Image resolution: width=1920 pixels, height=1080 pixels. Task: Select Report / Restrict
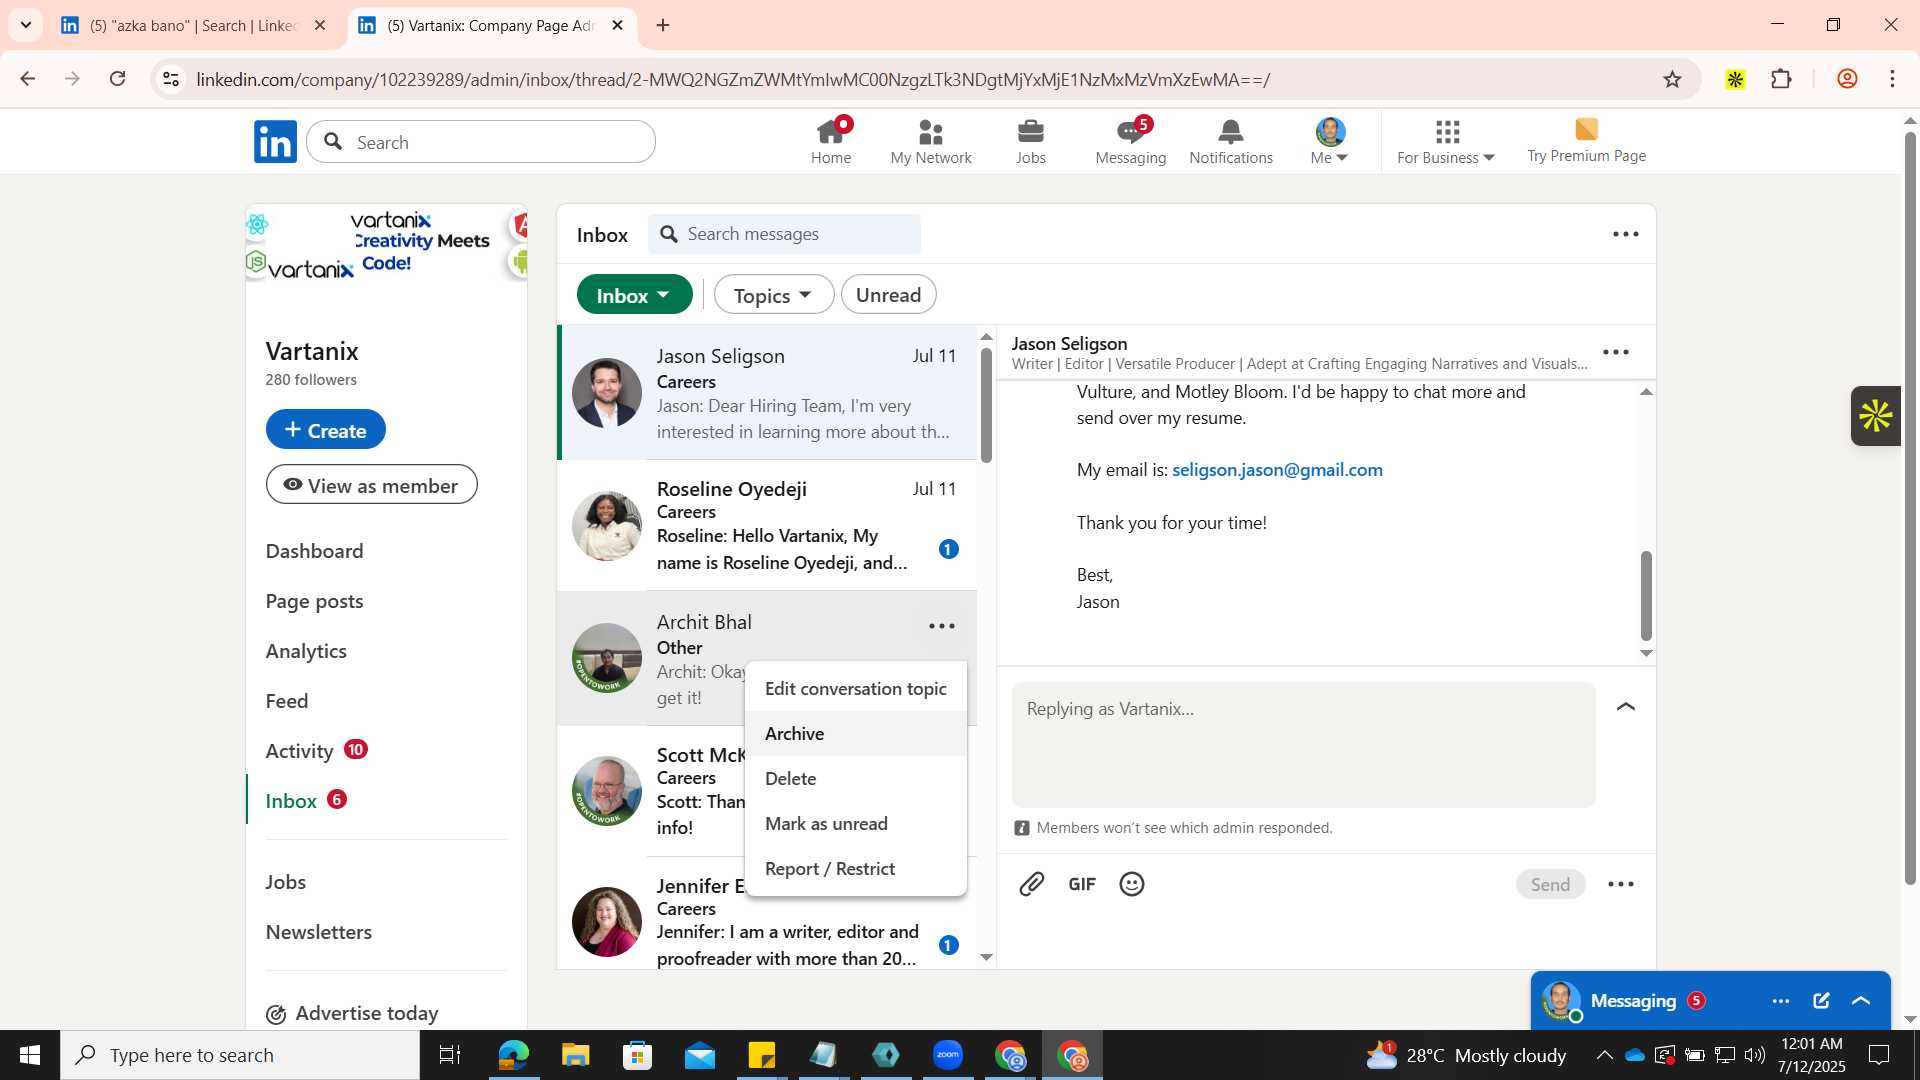856,869
